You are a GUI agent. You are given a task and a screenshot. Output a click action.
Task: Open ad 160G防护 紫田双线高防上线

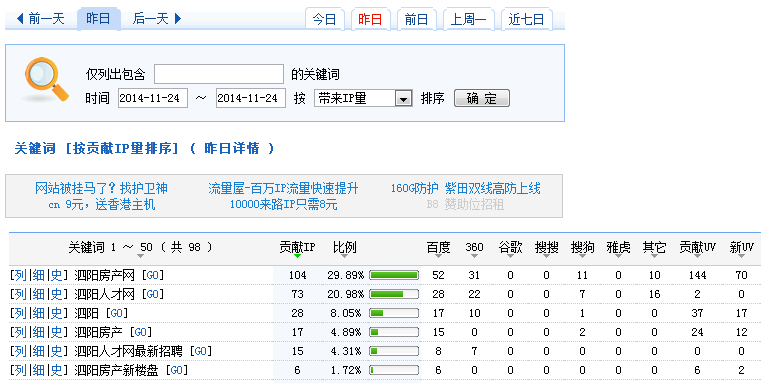pyautogui.click(x=465, y=188)
